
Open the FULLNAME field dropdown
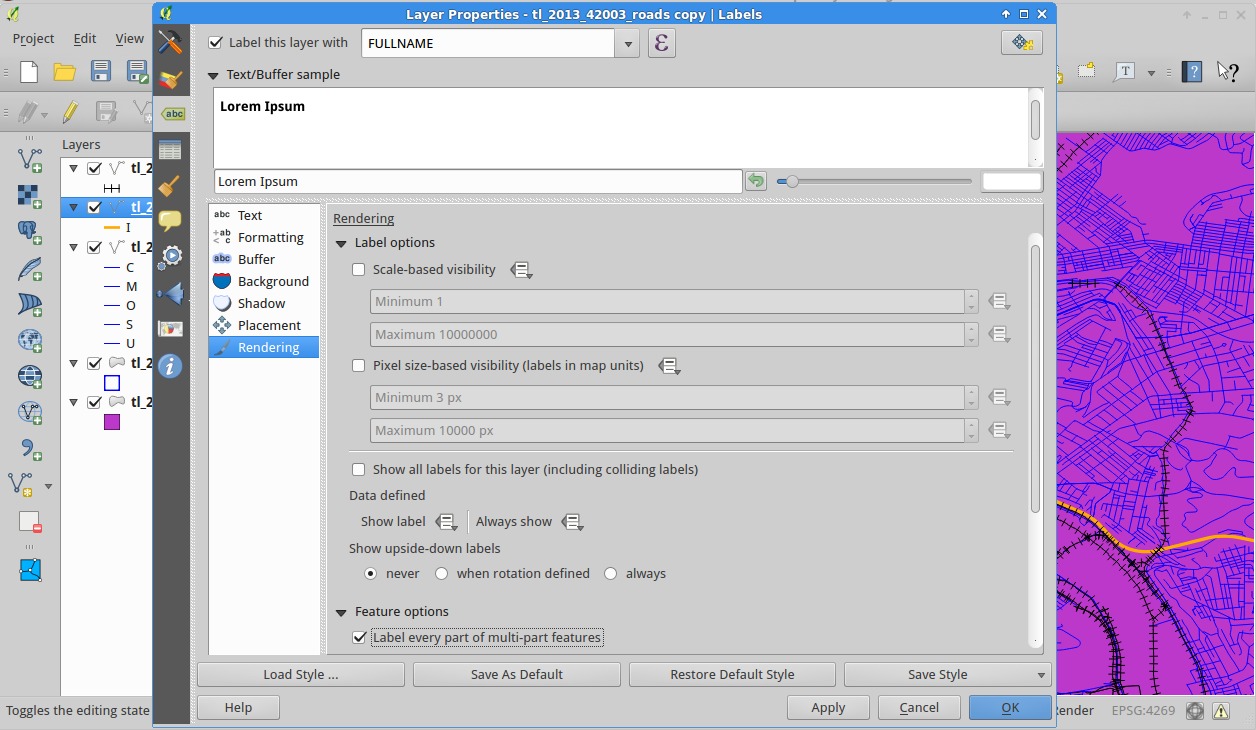628,43
